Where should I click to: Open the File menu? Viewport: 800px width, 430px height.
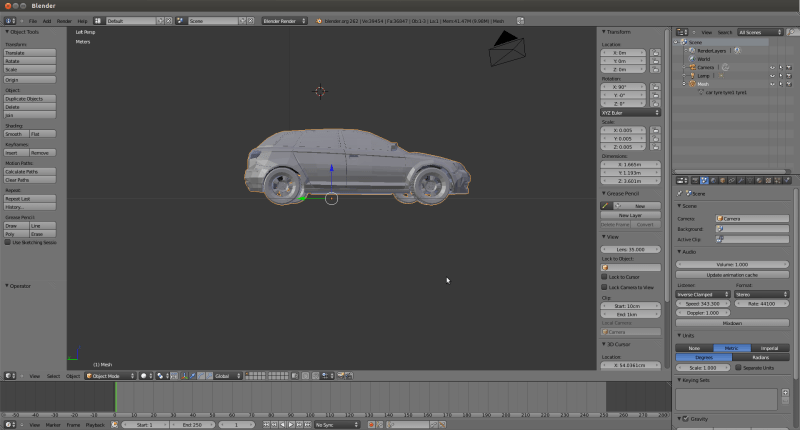point(33,20)
